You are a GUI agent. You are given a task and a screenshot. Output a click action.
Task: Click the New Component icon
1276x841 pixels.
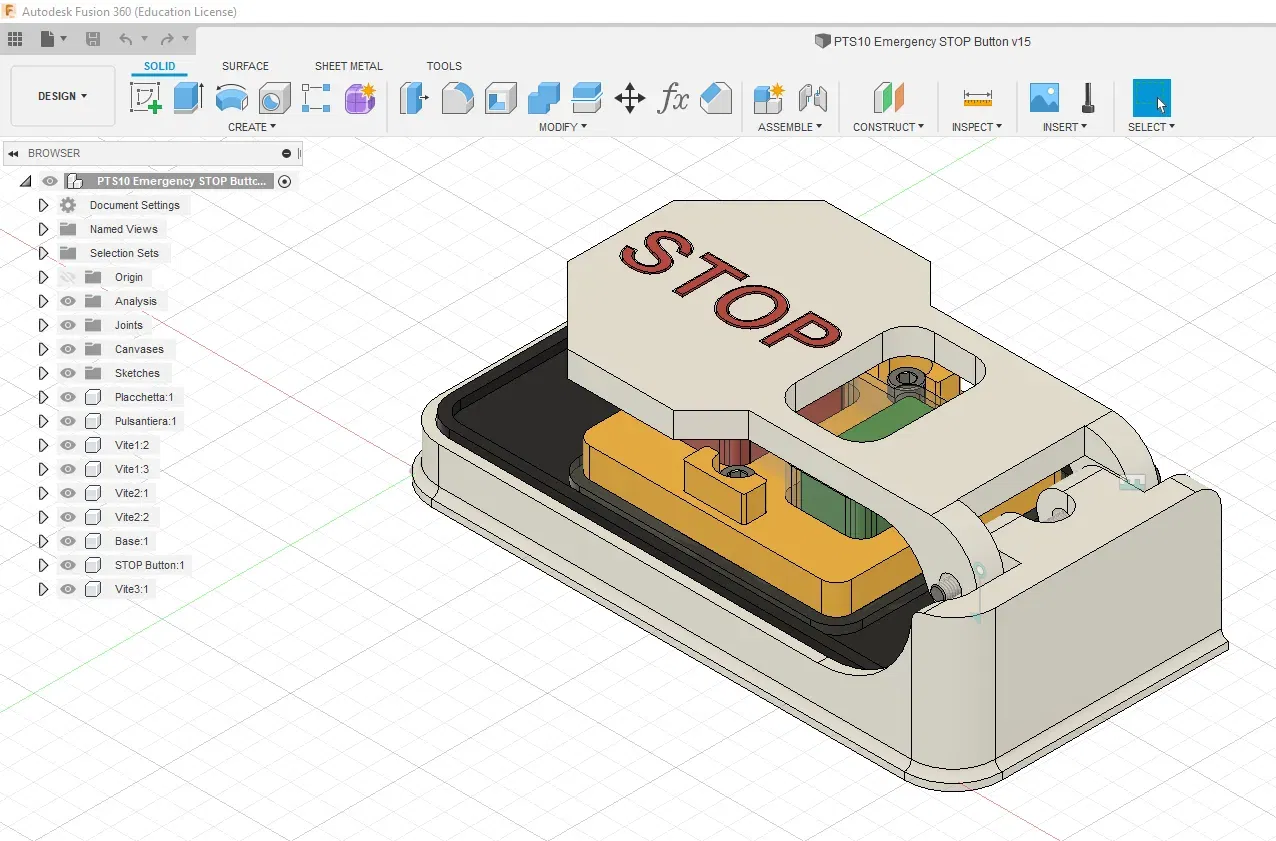pyautogui.click(x=769, y=98)
